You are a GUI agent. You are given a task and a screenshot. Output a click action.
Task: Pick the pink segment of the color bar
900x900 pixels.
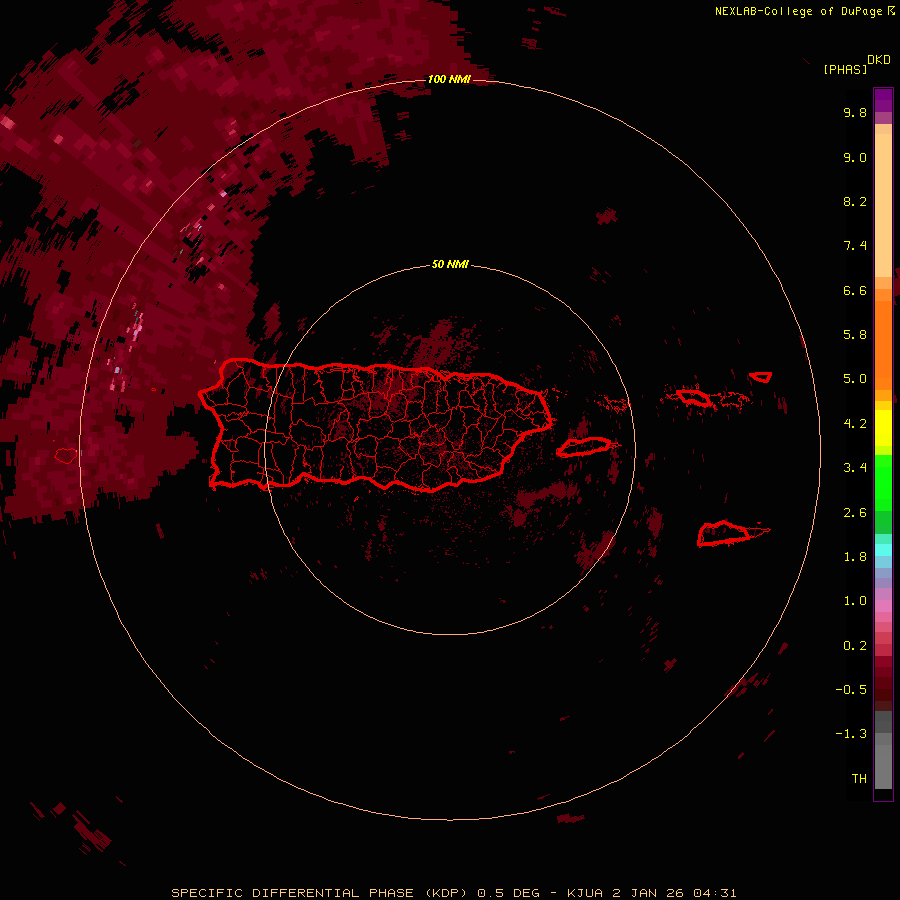(883, 606)
